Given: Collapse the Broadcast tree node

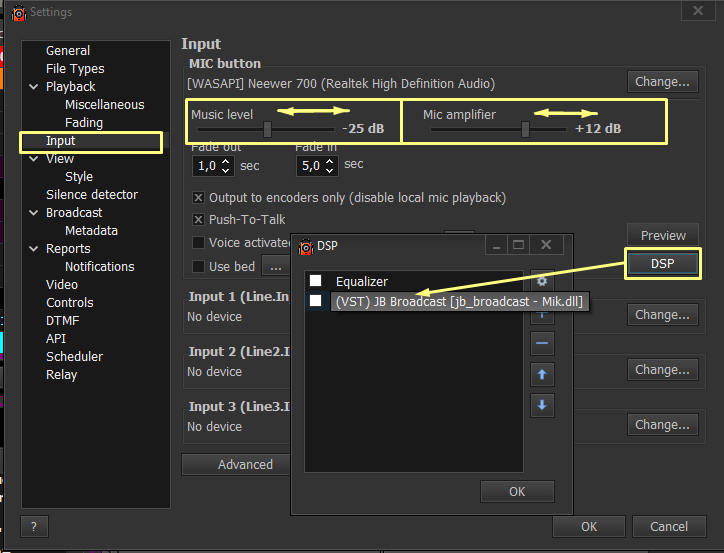Looking at the screenshot, I should [34, 213].
